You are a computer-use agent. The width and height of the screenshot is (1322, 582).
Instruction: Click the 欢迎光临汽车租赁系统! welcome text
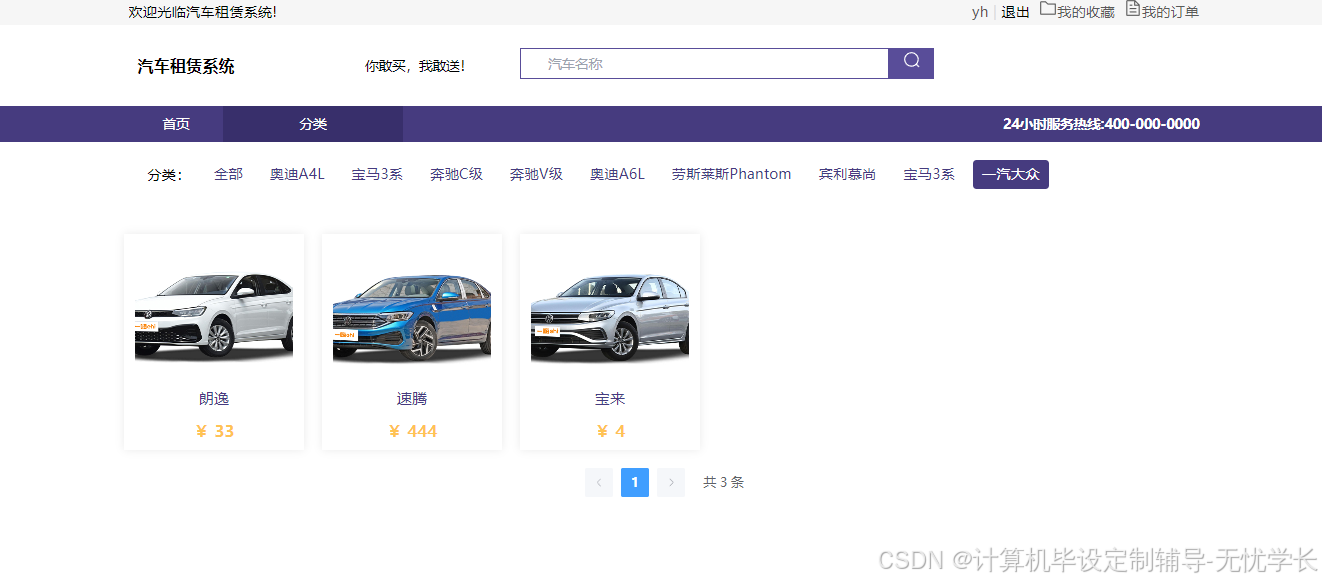coord(203,12)
